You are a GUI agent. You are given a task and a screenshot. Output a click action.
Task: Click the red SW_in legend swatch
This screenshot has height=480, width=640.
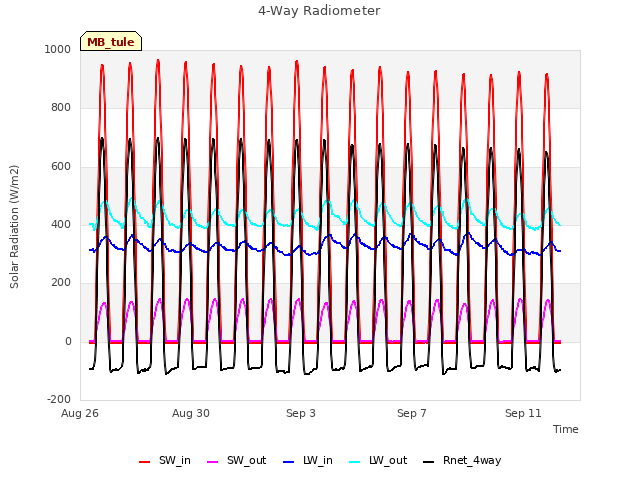coord(144,462)
